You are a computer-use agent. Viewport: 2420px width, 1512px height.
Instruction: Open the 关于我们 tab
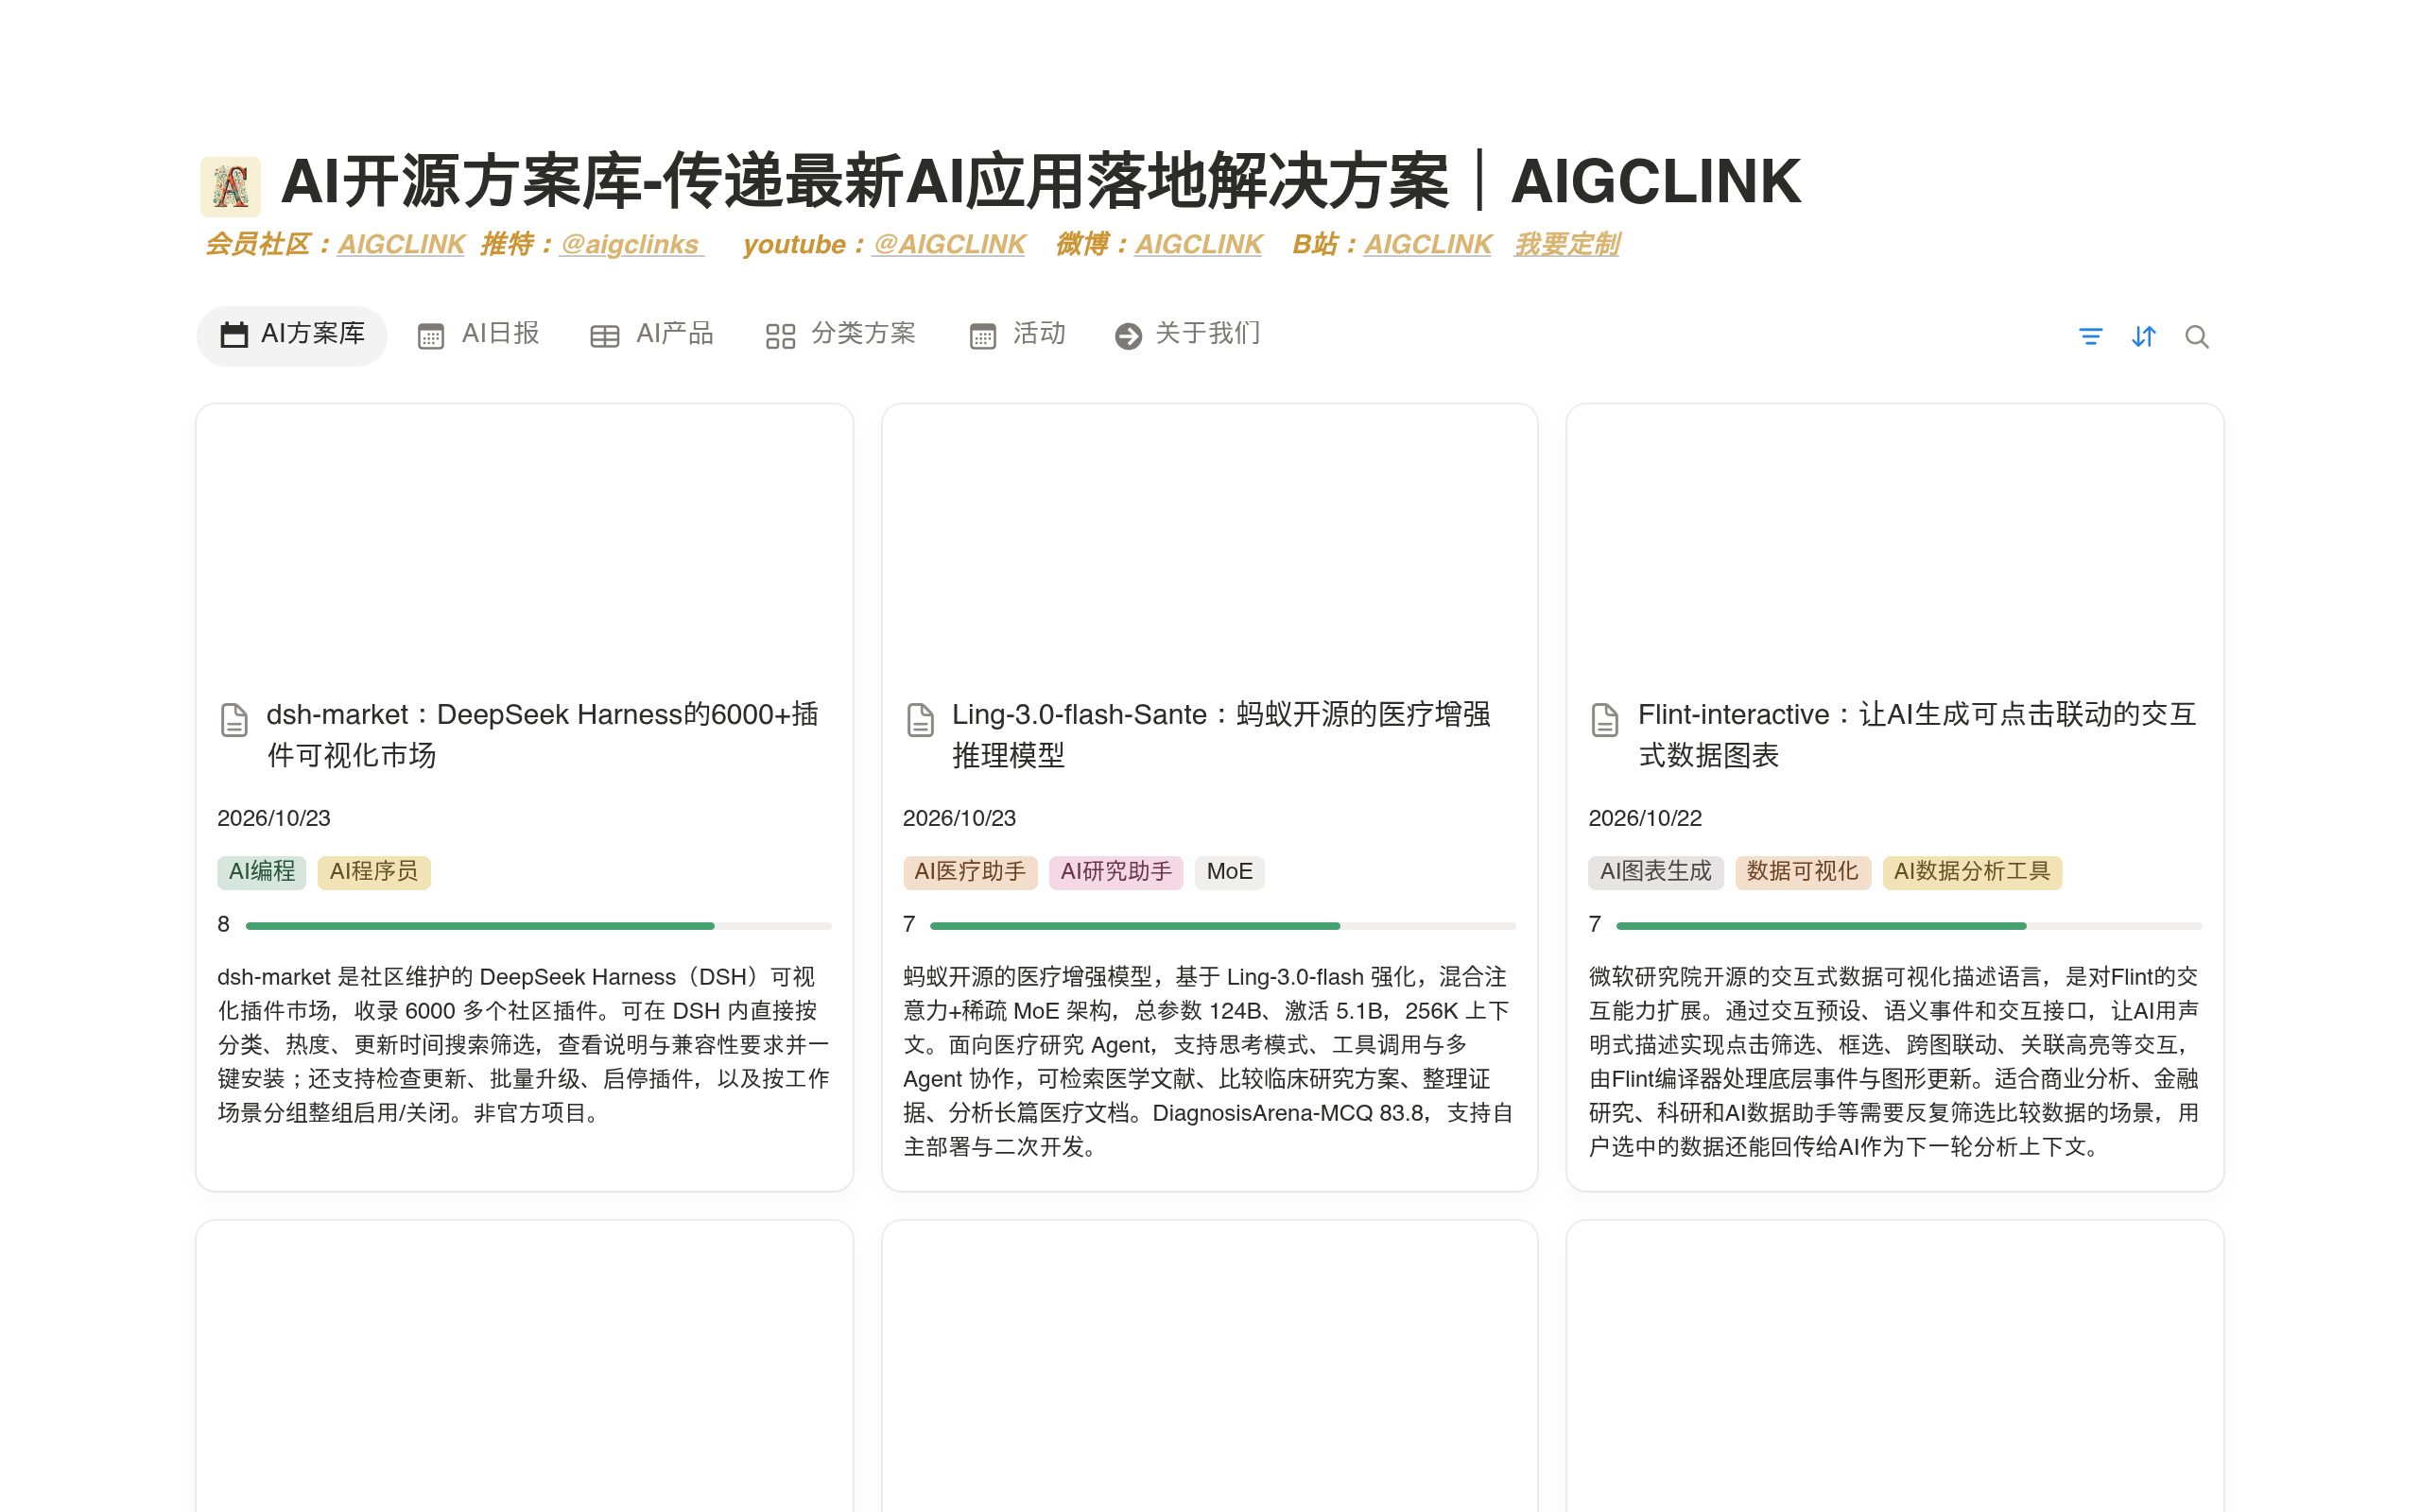click(1188, 335)
